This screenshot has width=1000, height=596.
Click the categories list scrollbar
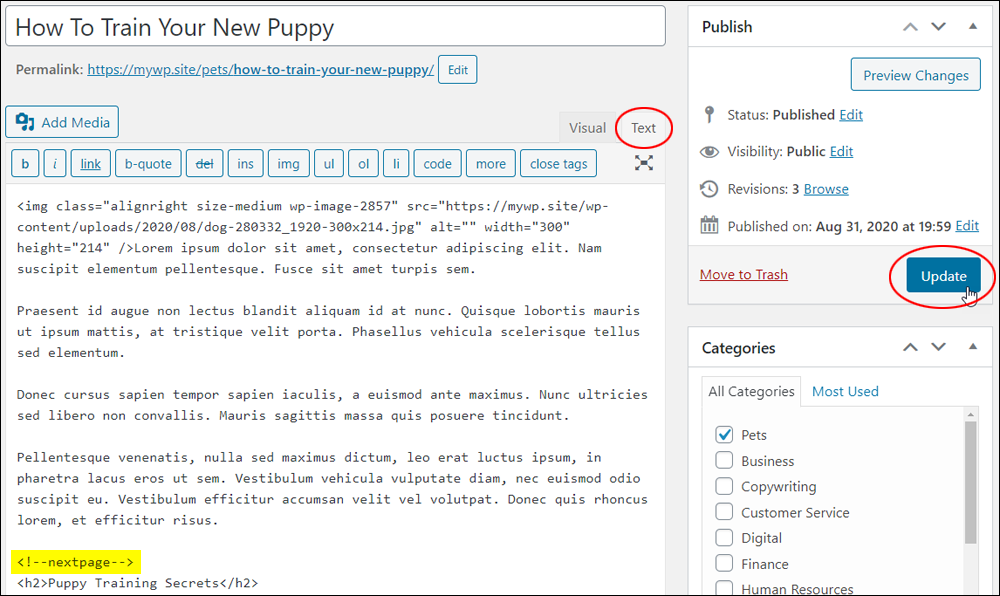click(971, 482)
